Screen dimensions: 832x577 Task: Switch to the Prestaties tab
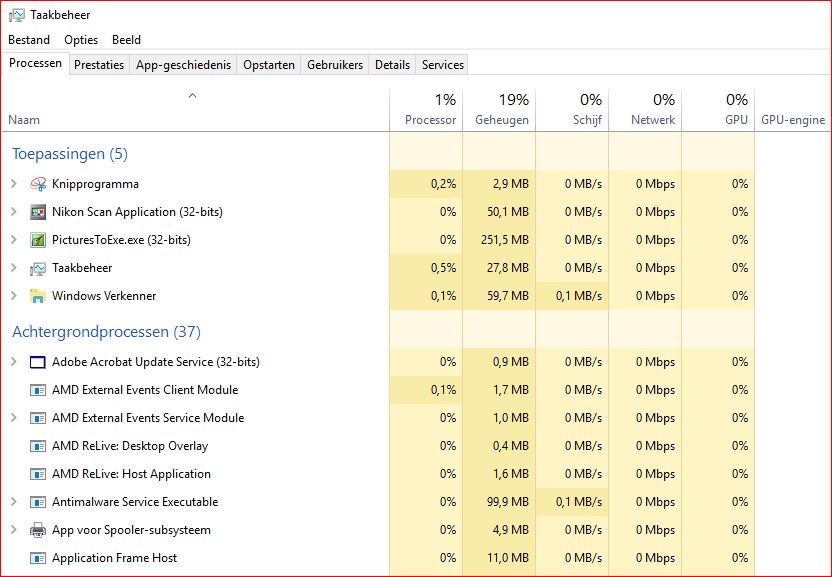(99, 65)
